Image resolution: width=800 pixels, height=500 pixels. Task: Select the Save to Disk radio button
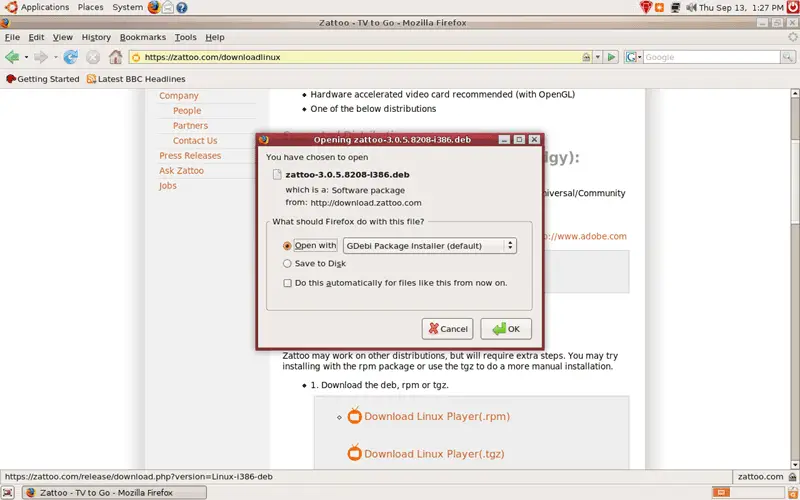pos(287,264)
